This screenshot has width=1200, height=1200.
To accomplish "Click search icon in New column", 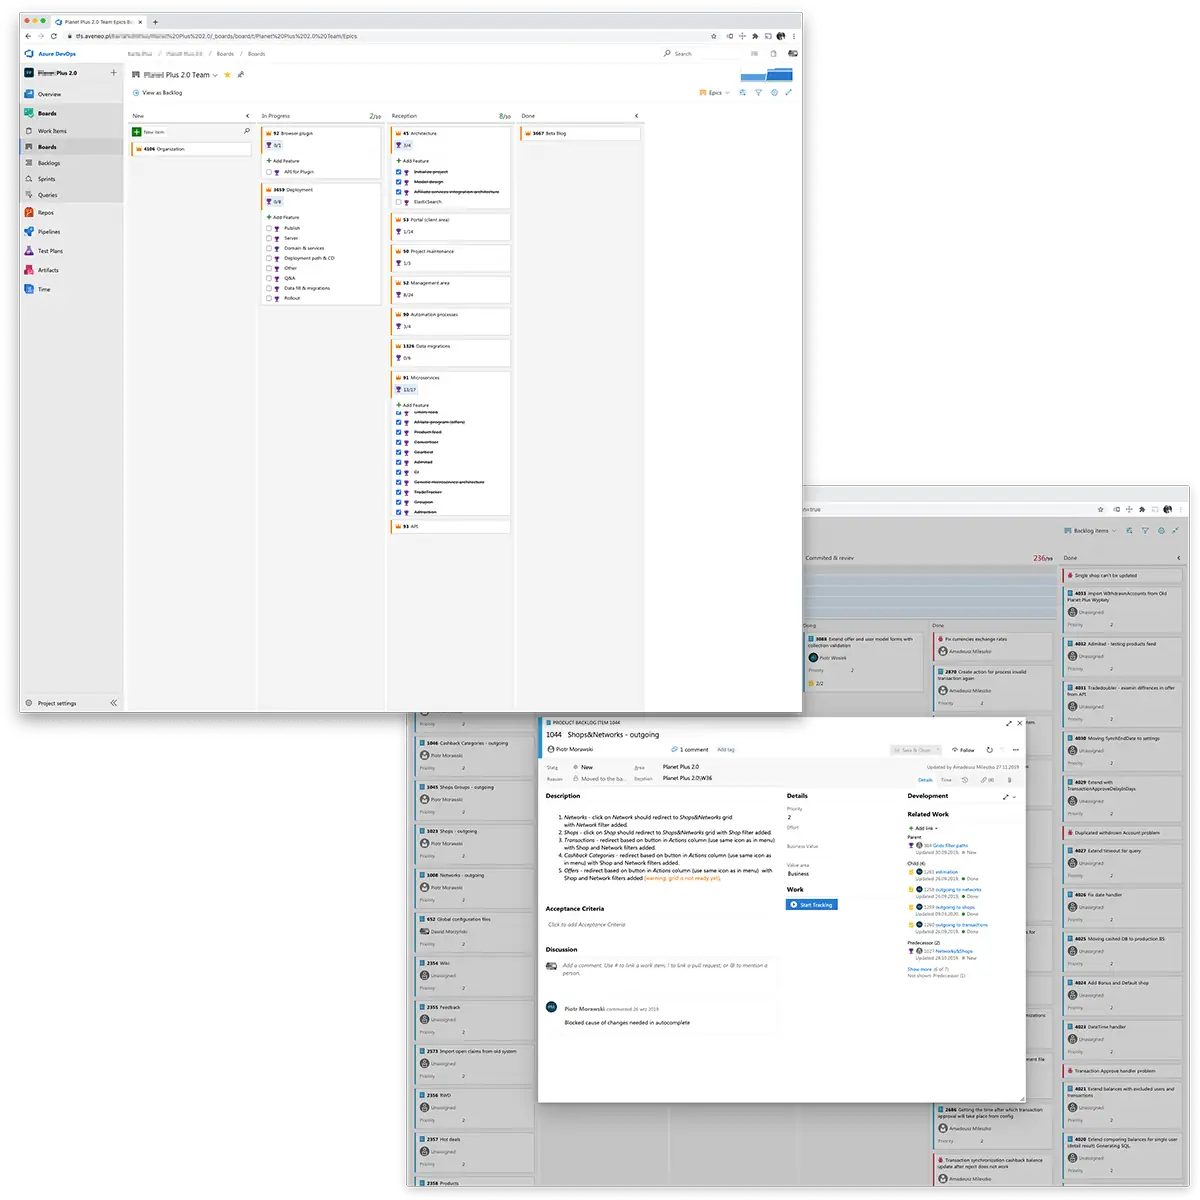I will (247, 131).
